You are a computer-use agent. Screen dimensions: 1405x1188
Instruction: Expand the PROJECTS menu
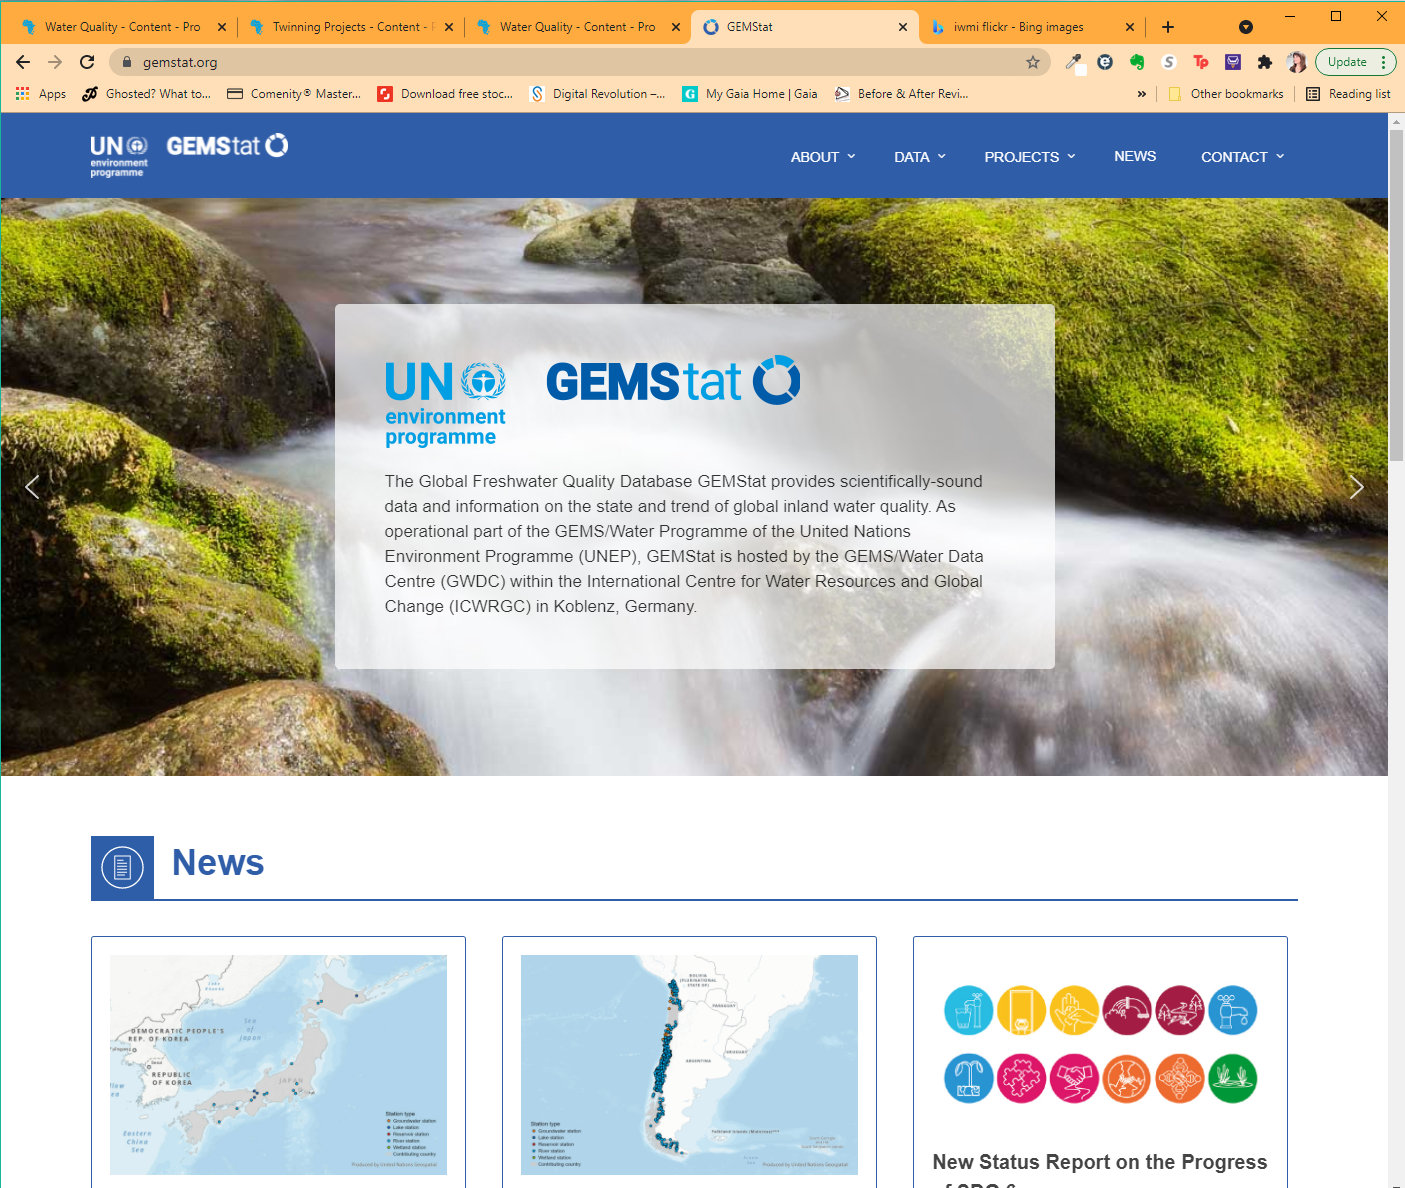(1030, 157)
